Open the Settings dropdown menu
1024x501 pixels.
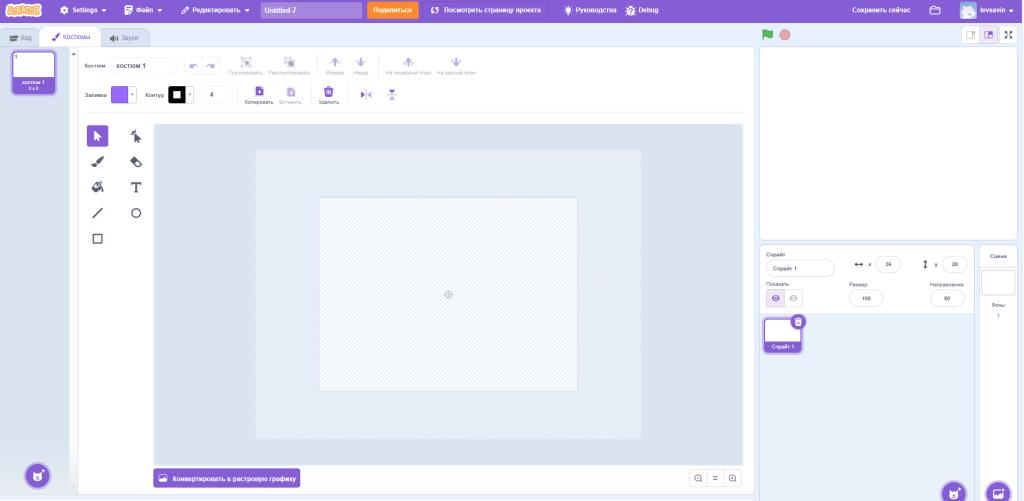click(83, 10)
